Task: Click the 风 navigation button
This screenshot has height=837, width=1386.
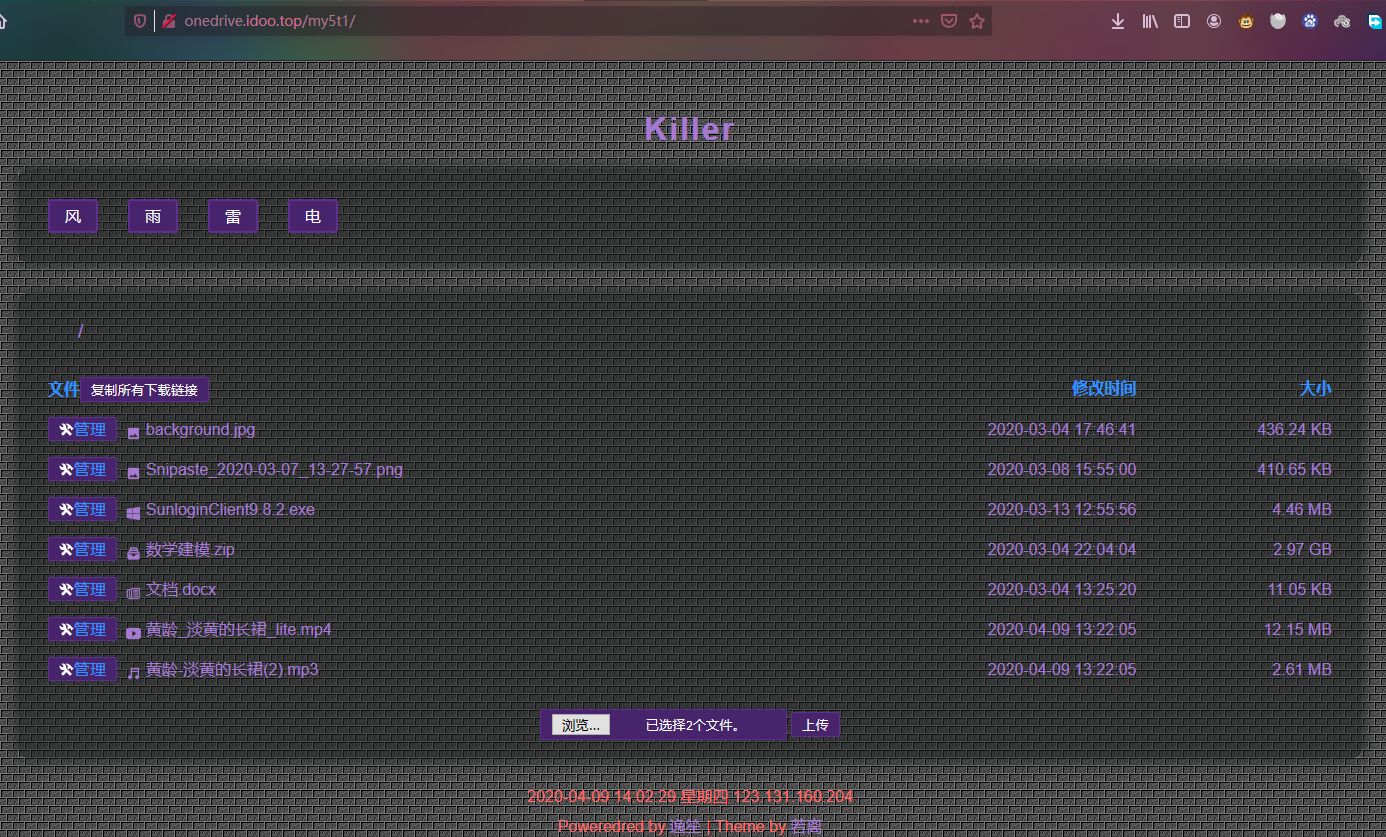Action: pyautogui.click(x=73, y=216)
